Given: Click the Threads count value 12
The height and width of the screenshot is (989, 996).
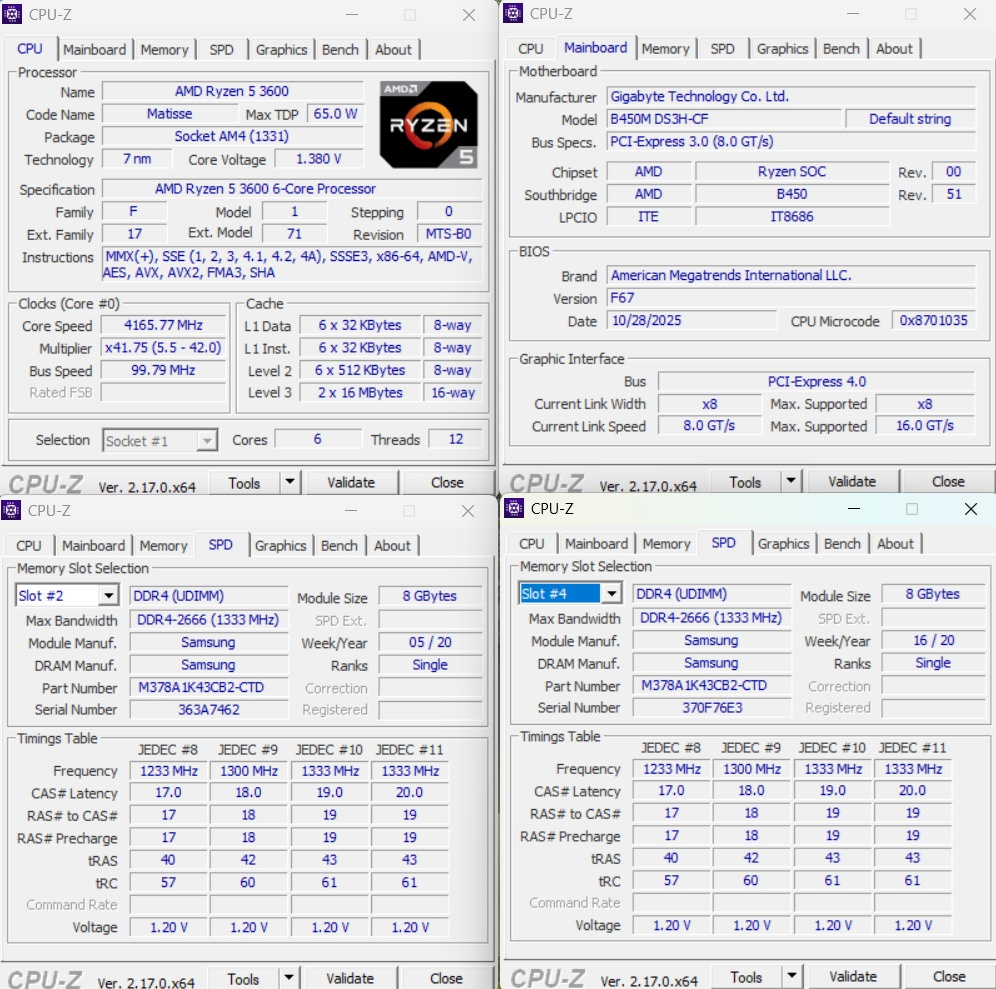Looking at the screenshot, I should click(x=455, y=440).
